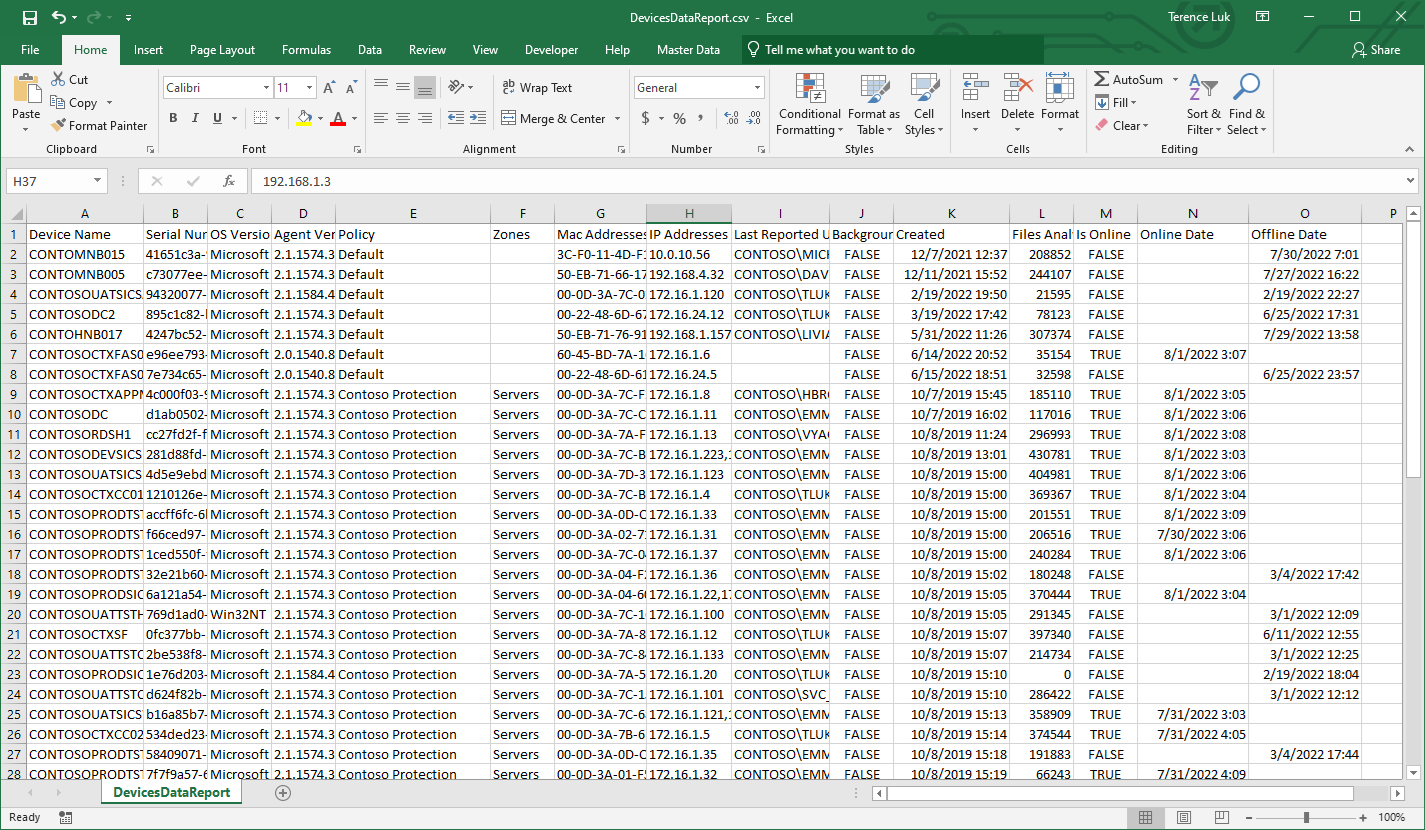This screenshot has height=830, width=1425.
Task: Click the Delete cells icon
Action: click(x=1017, y=88)
